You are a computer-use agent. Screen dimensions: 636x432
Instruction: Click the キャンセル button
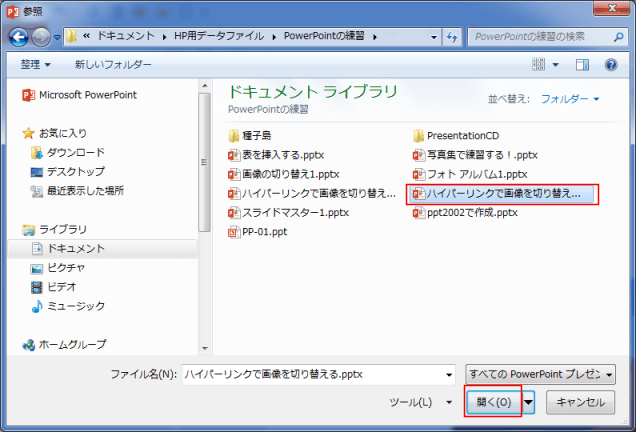[x=580, y=402]
